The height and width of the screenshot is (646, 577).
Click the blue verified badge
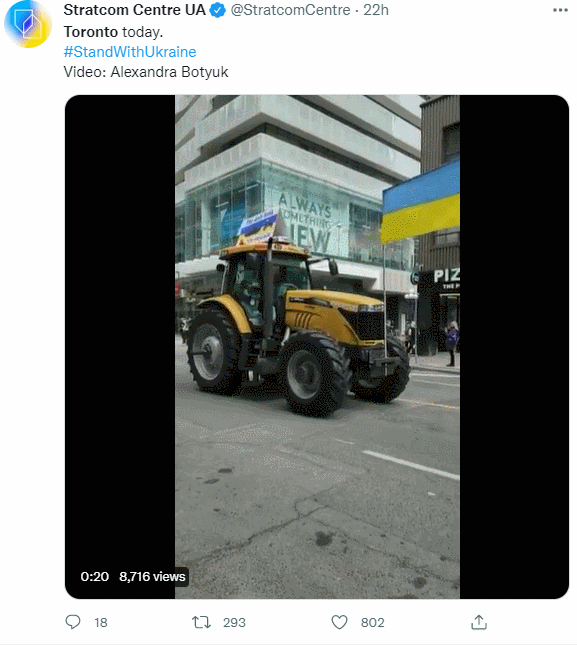coord(217,10)
